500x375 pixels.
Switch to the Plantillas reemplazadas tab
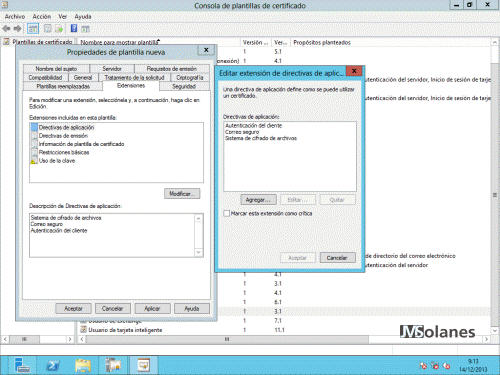(63, 86)
